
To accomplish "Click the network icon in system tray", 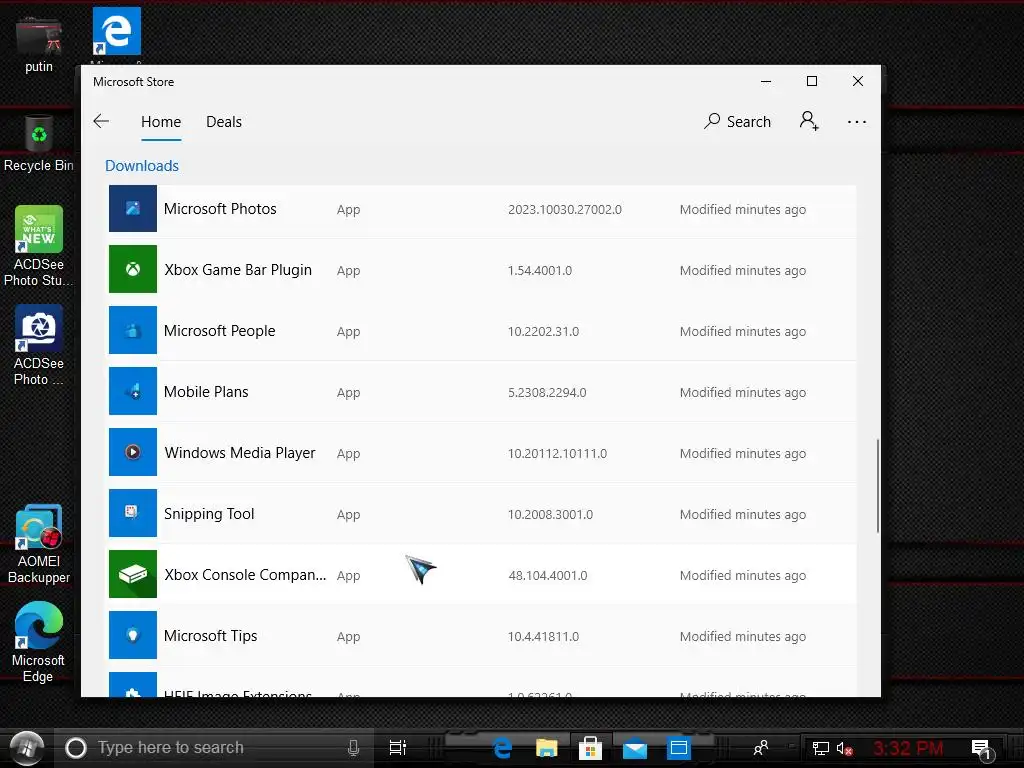I will [820, 748].
